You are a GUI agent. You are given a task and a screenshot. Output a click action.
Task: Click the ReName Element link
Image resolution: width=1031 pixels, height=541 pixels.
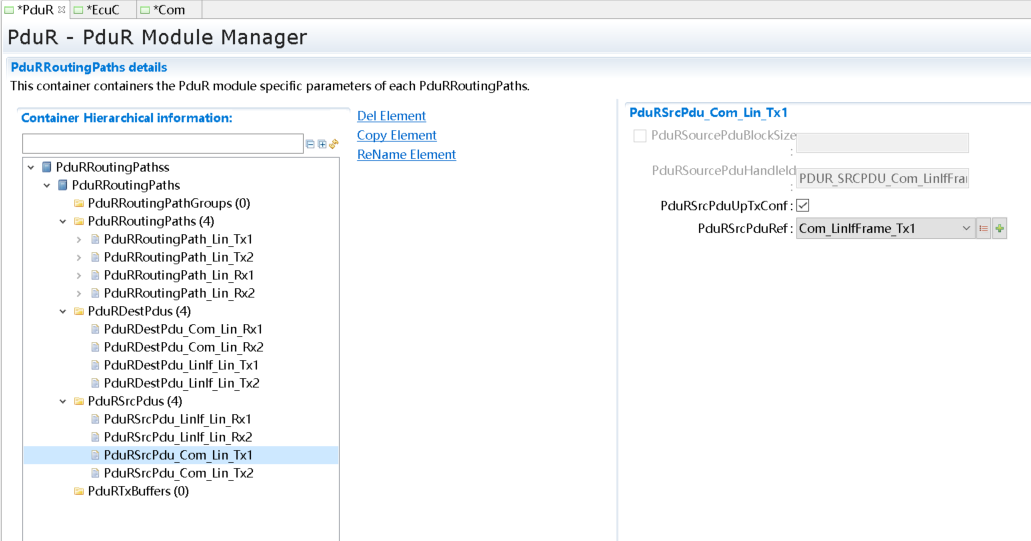click(406, 155)
